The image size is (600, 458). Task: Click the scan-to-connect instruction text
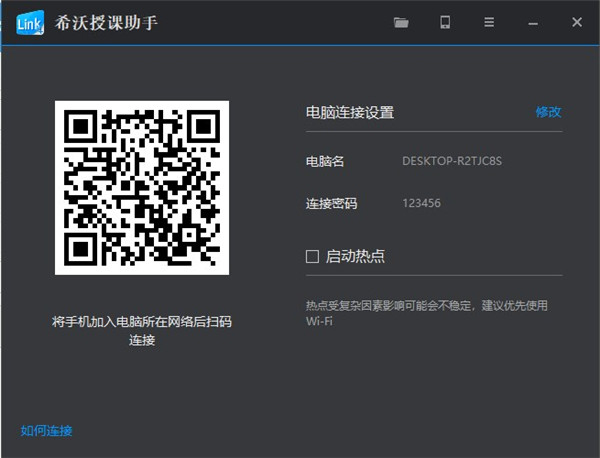pos(142,331)
